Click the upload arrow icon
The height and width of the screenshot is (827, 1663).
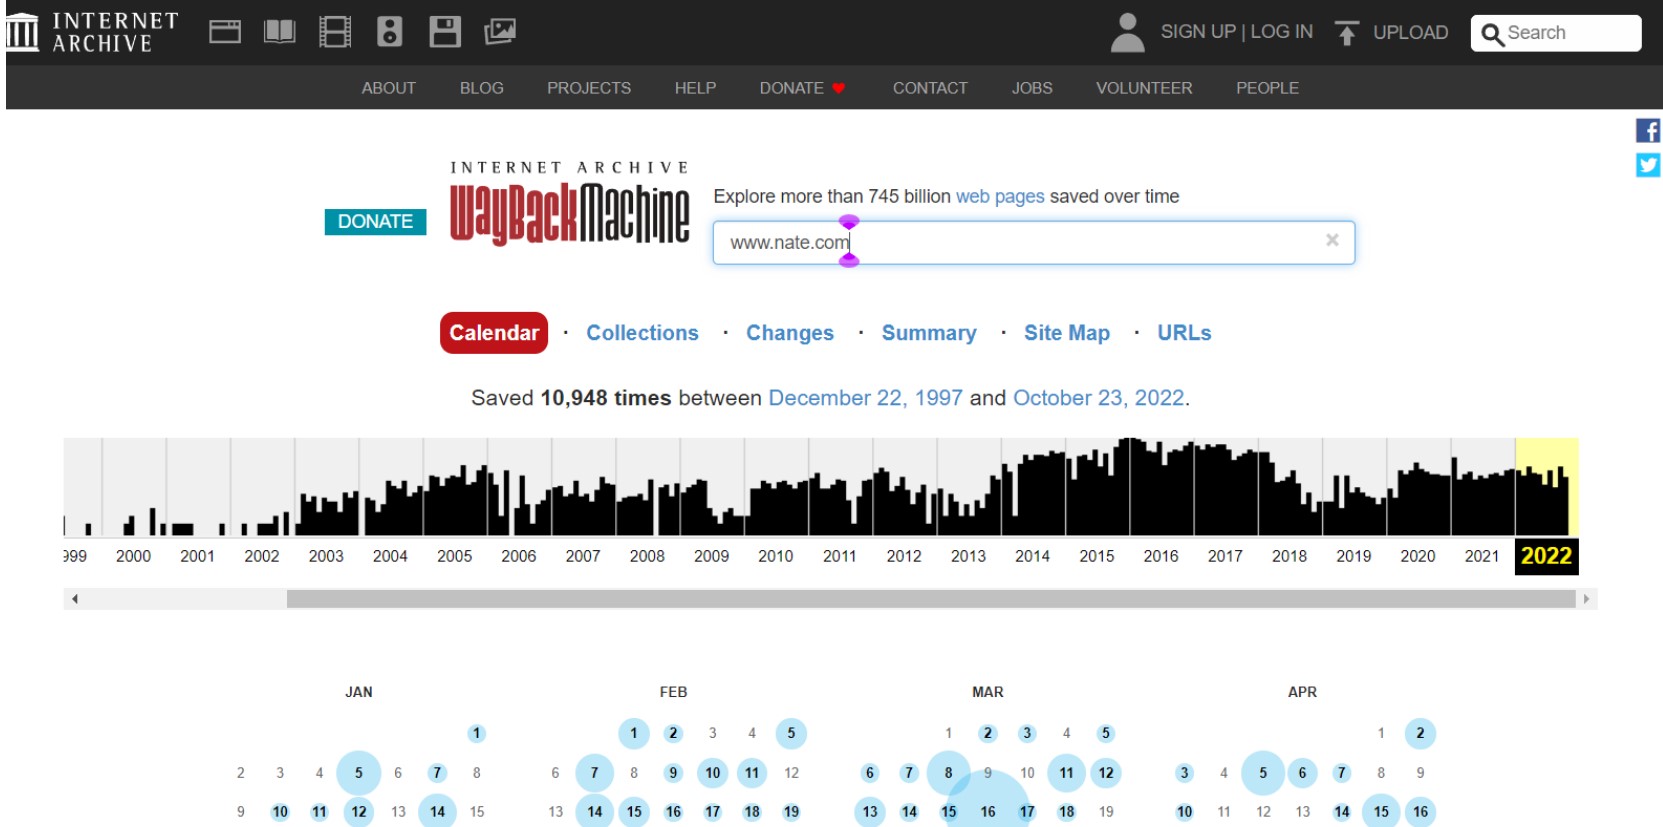1347,33
